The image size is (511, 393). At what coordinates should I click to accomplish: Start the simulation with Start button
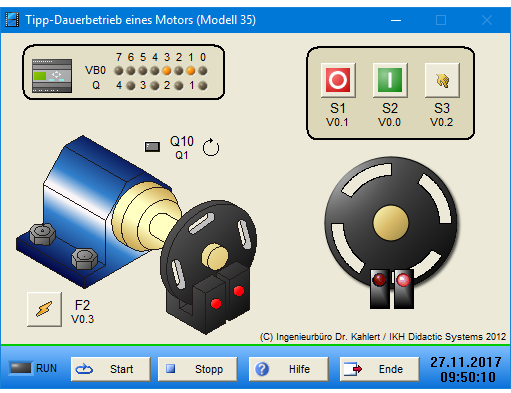point(111,369)
